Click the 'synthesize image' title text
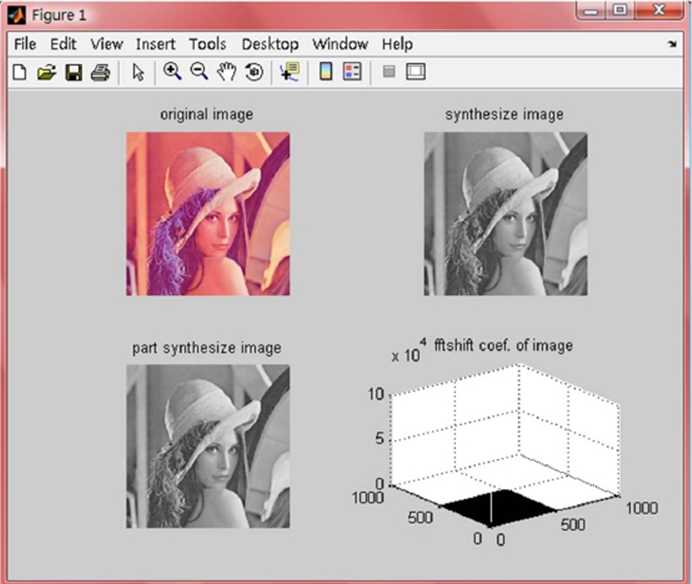 coord(504,114)
